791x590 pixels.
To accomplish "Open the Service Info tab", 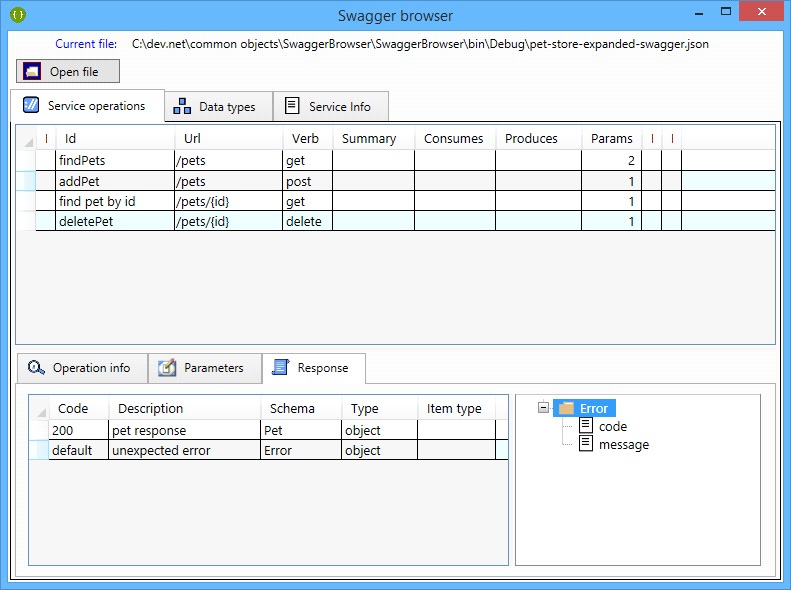I will 331,106.
